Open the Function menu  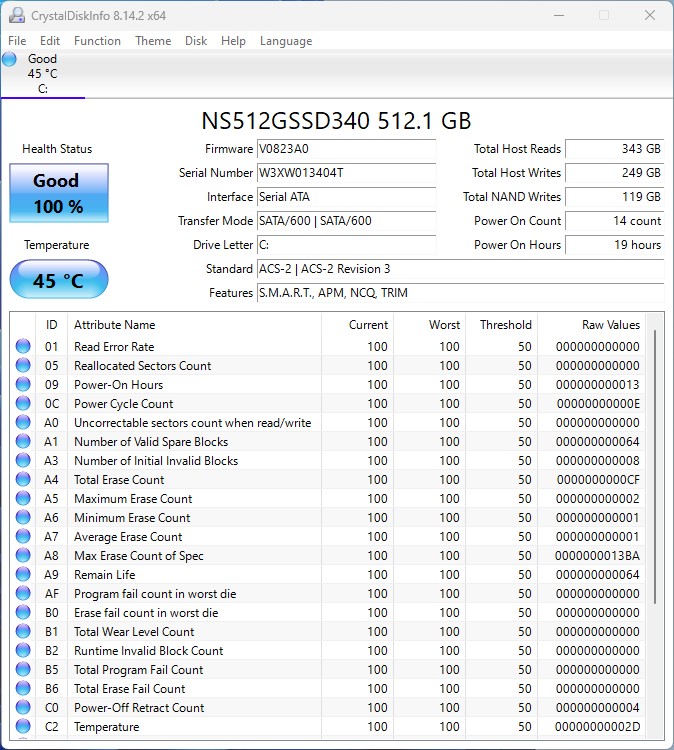pyautogui.click(x=97, y=41)
